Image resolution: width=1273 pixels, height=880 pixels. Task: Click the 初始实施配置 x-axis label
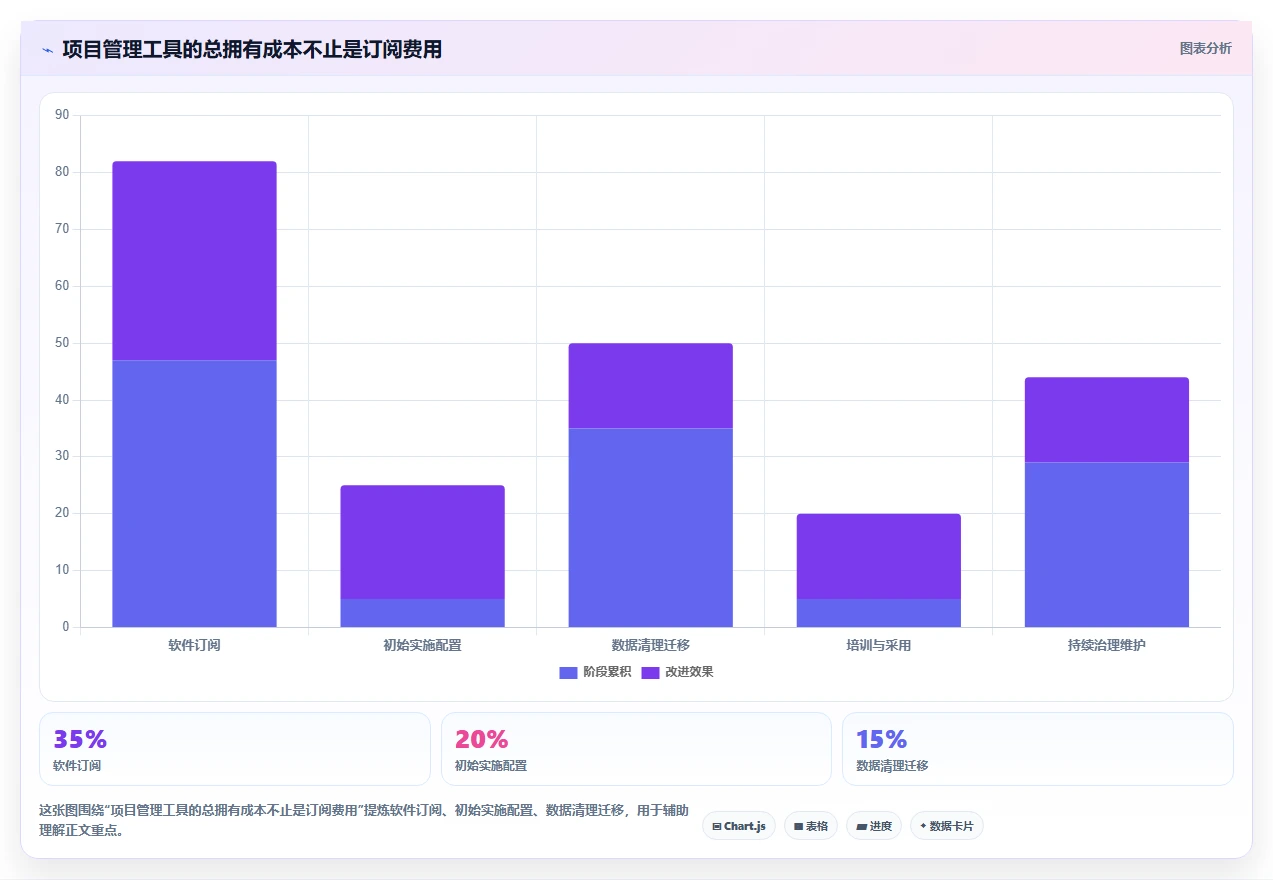pyautogui.click(x=422, y=645)
